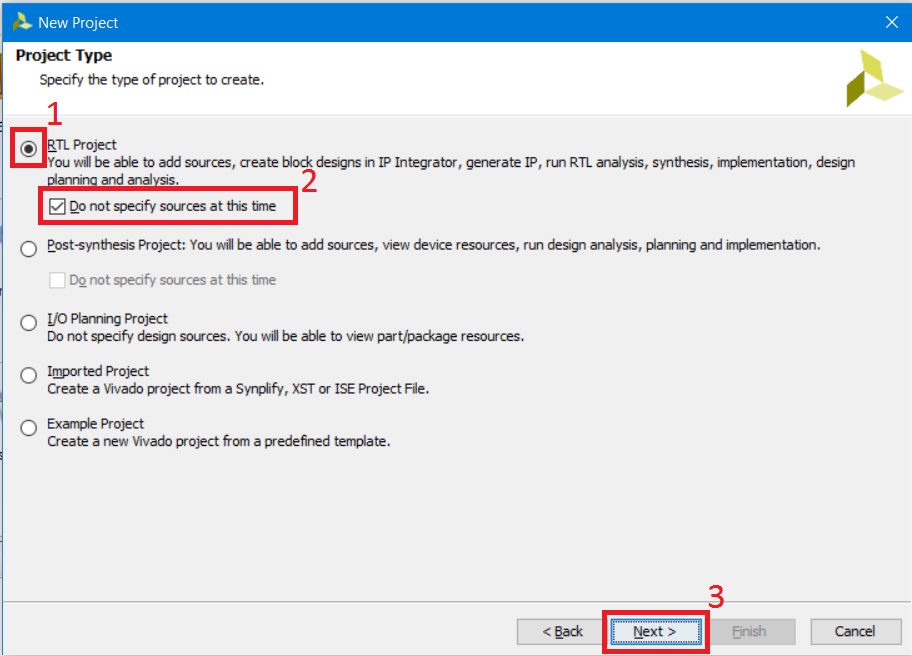Click the Vivado app icon in title bar
Image resolution: width=912 pixels, height=656 pixels.
[21, 21]
